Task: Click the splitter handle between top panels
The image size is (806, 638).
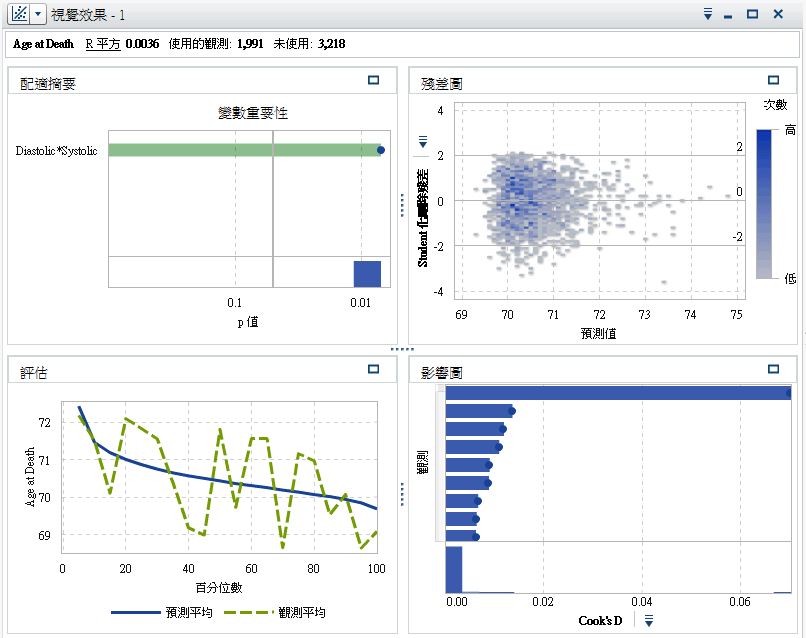Action: (400, 205)
